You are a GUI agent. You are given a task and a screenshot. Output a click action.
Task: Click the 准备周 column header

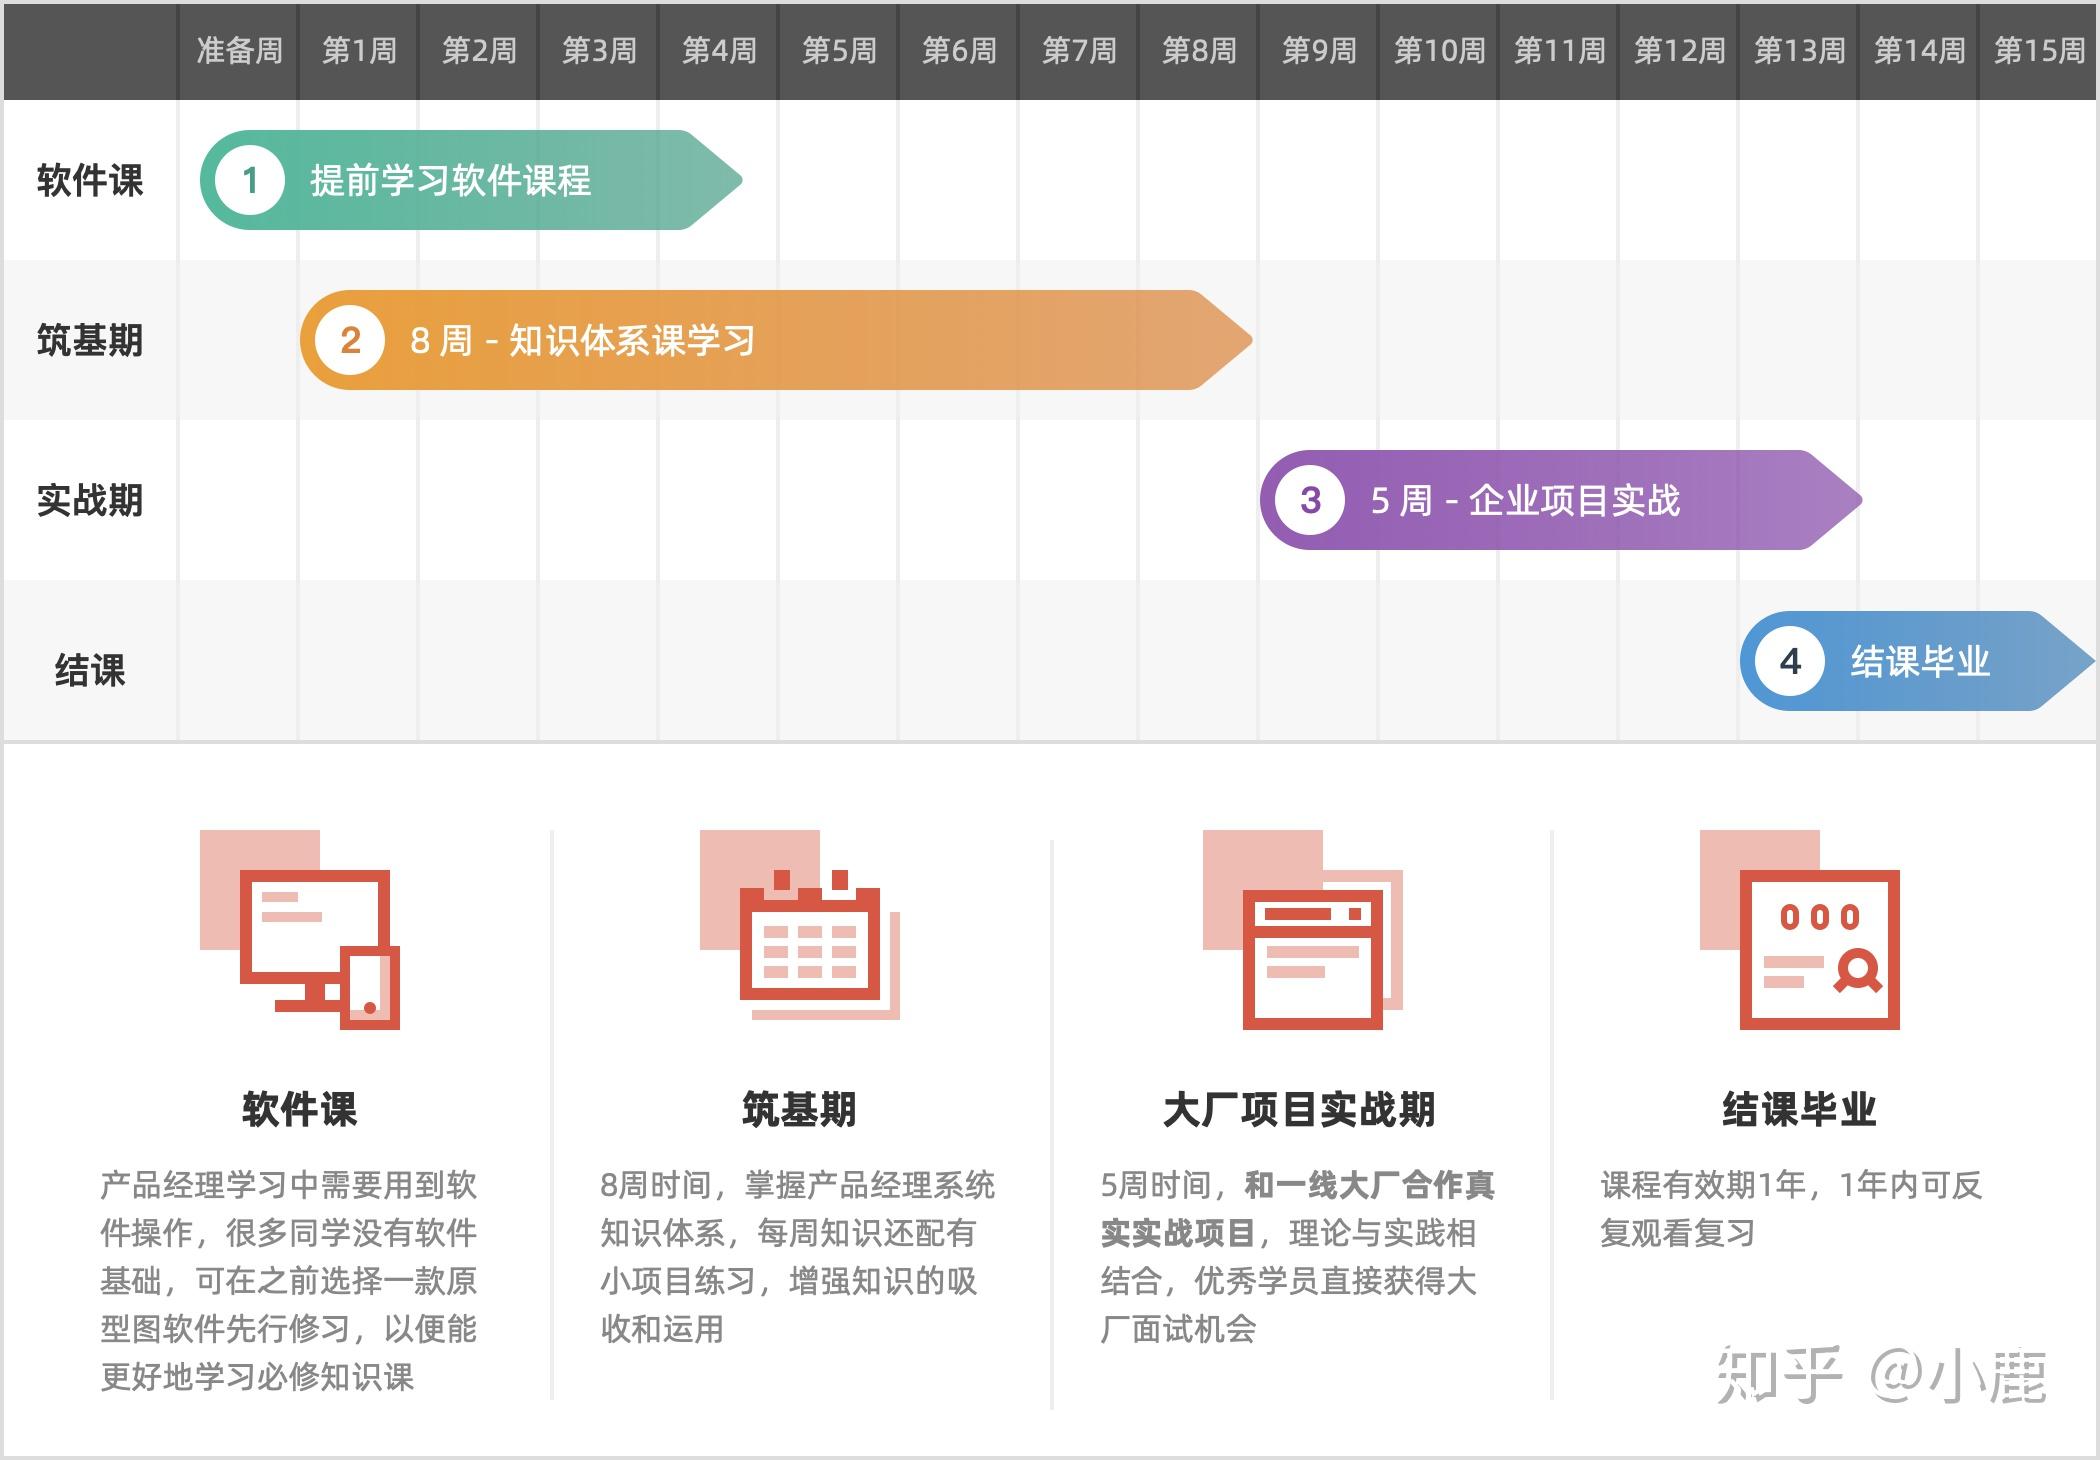pos(239,51)
